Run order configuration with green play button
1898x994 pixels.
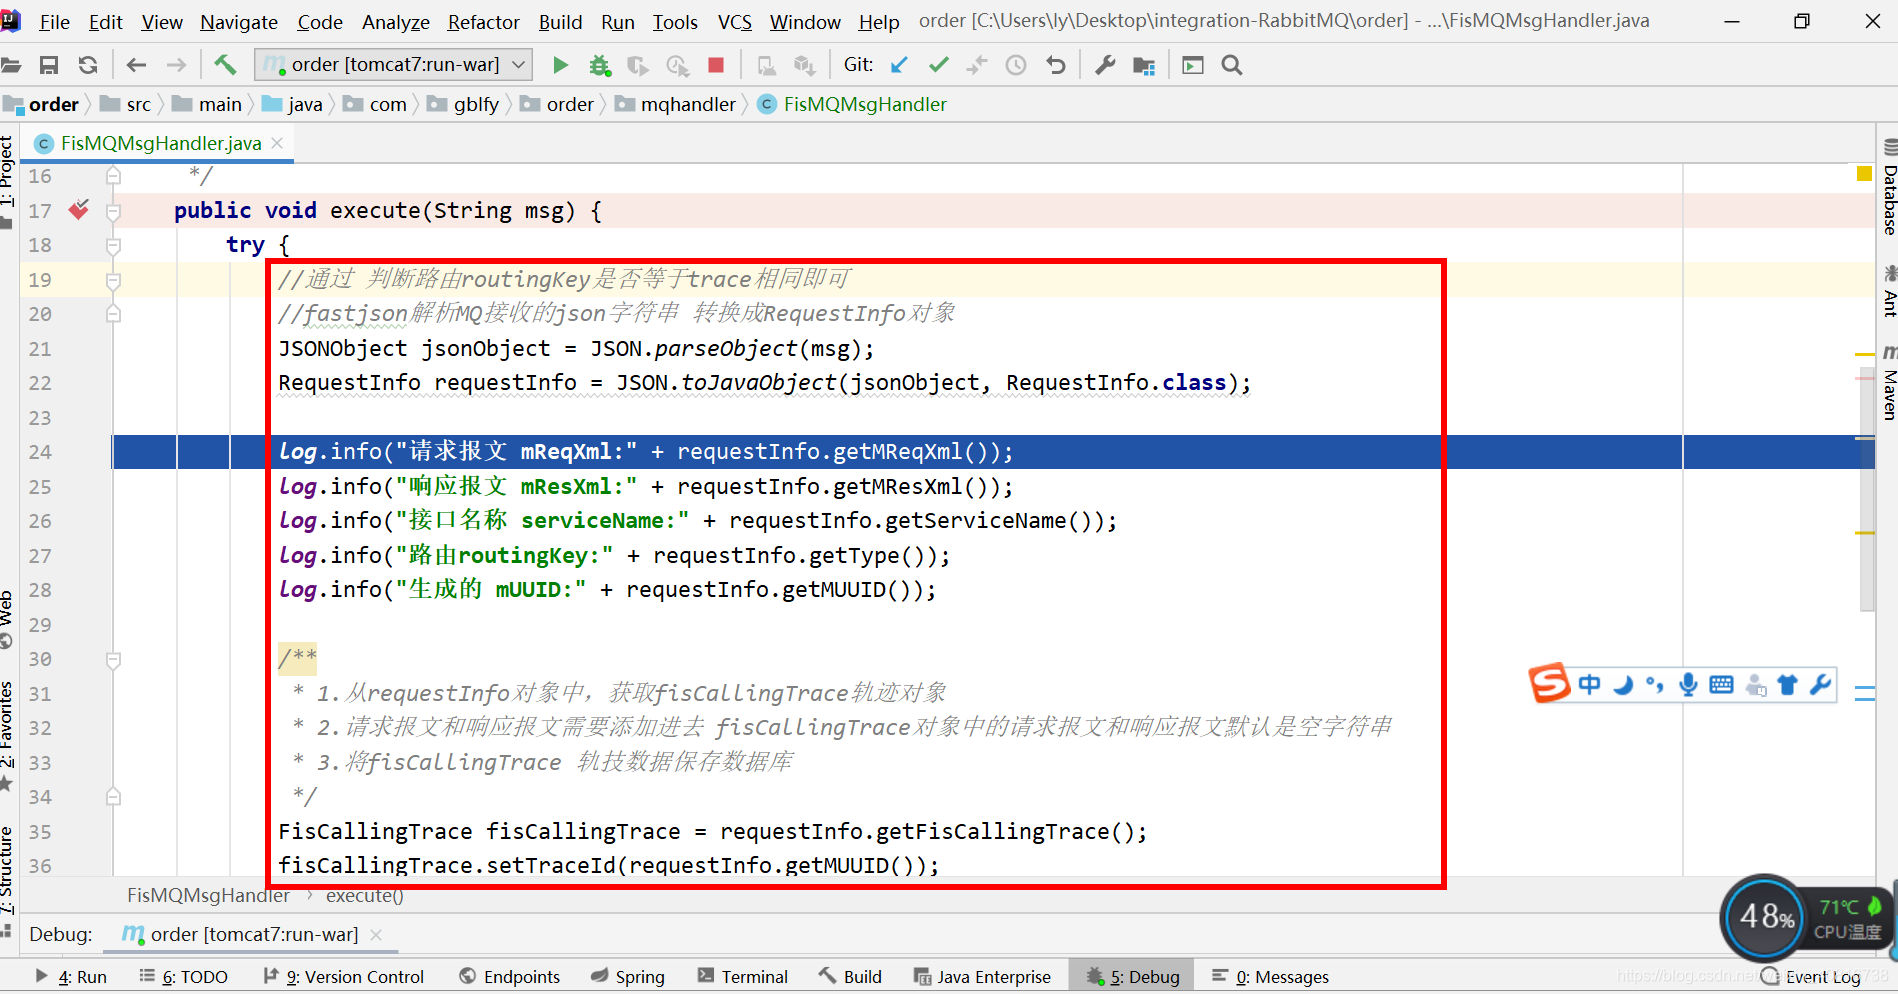560,65
